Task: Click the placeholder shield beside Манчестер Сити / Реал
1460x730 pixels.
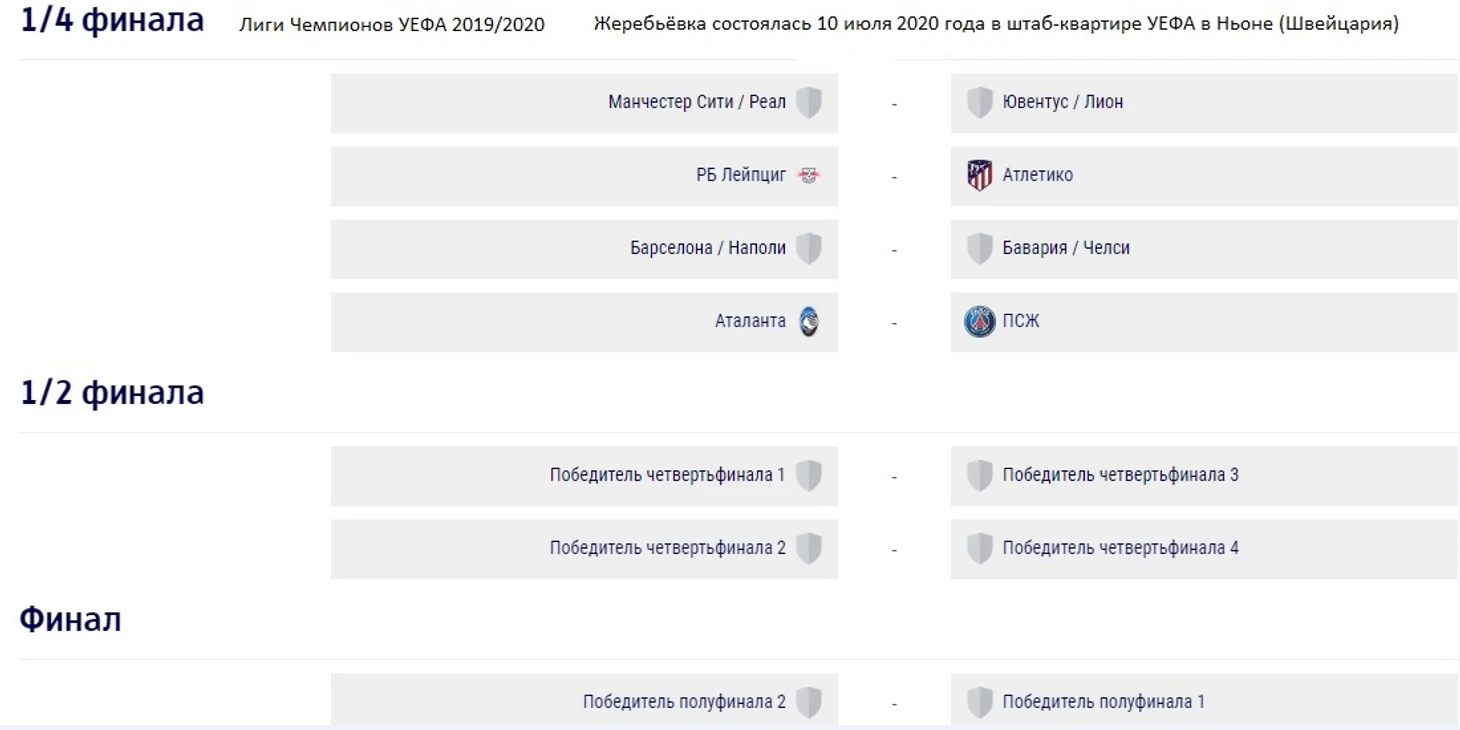Action: click(x=809, y=102)
